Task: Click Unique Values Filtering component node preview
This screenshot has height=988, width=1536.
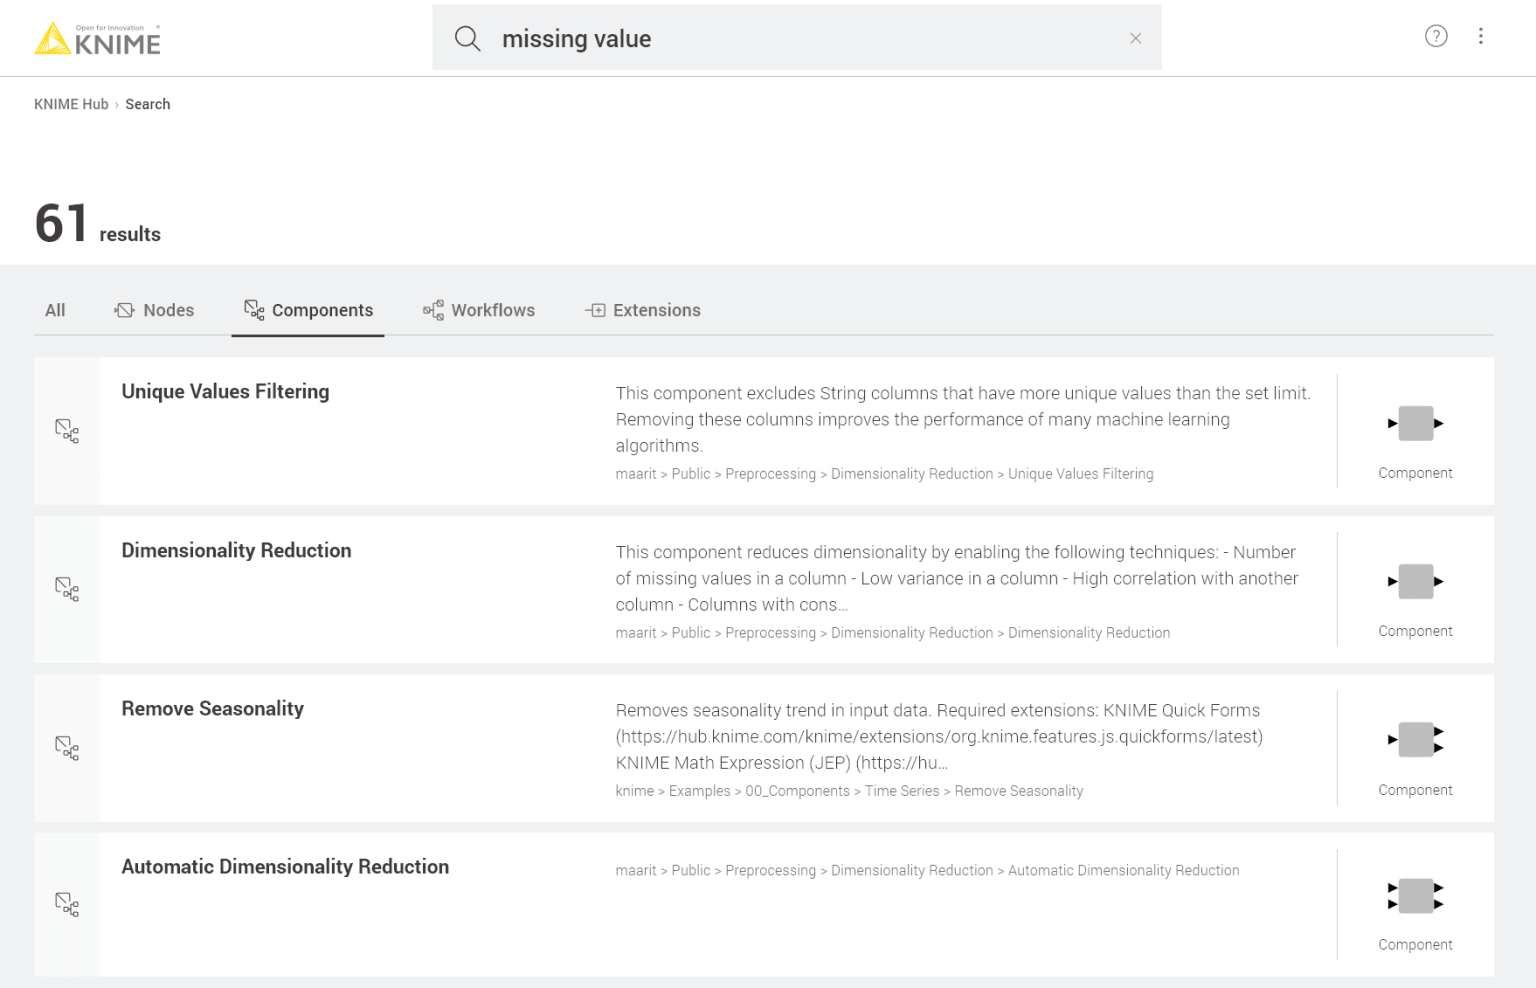Action: 1415,423
